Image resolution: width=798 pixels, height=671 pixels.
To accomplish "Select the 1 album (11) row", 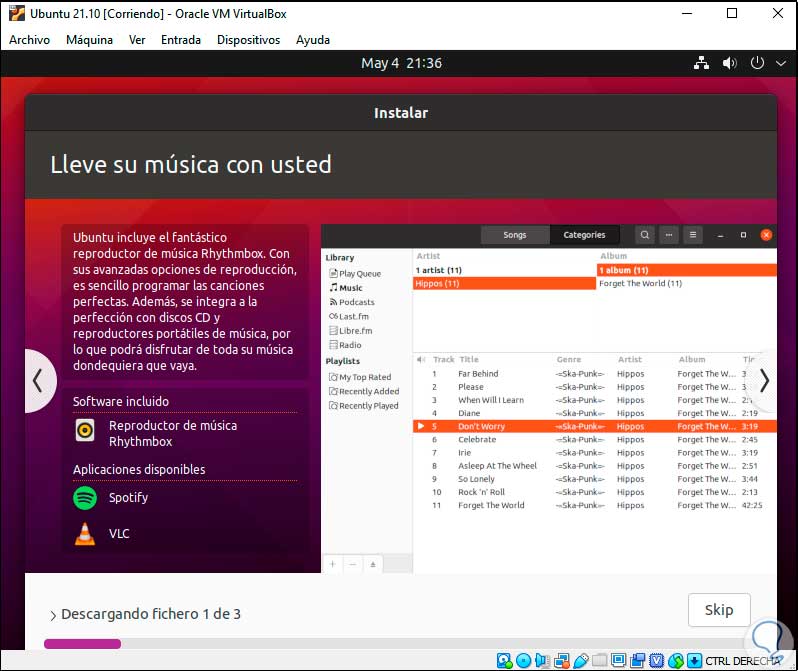I will pos(687,270).
